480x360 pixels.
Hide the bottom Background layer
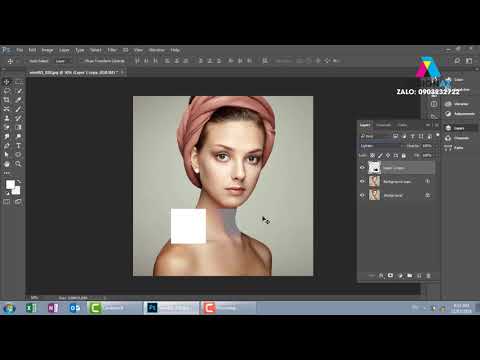click(362, 195)
